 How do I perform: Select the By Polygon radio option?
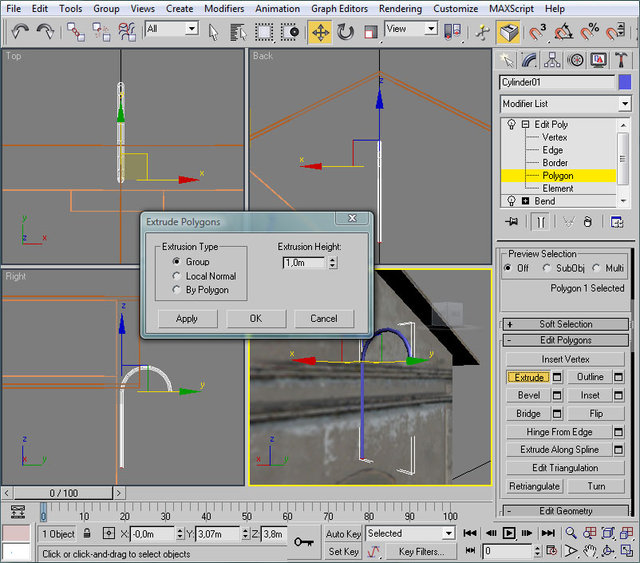coord(177,290)
